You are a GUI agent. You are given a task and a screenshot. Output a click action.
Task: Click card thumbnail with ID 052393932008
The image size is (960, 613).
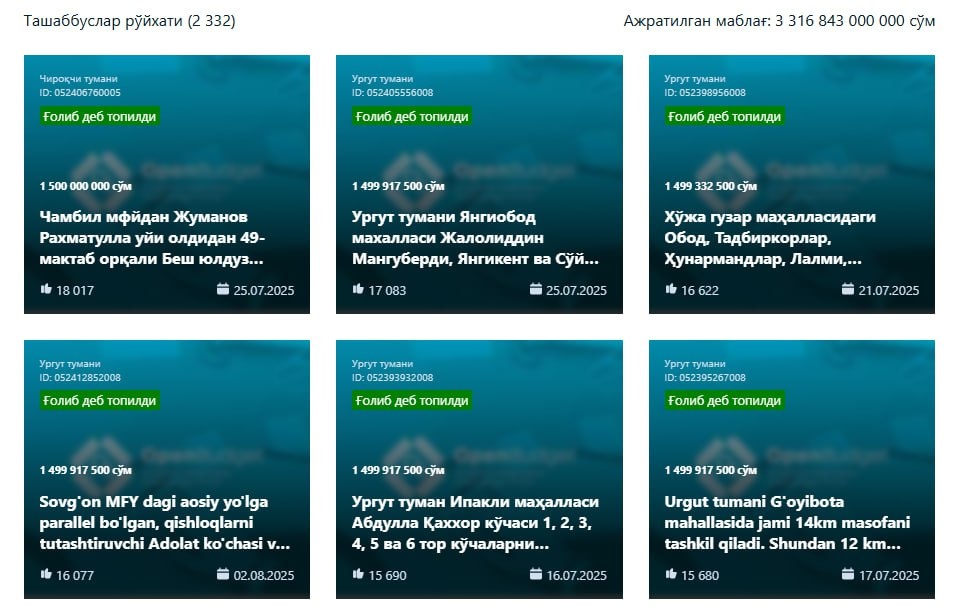479,469
